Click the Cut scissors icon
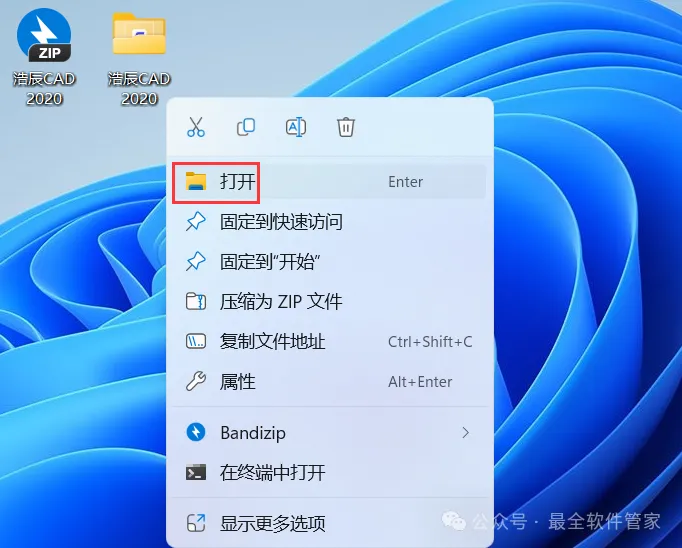682x548 pixels. (x=196, y=127)
